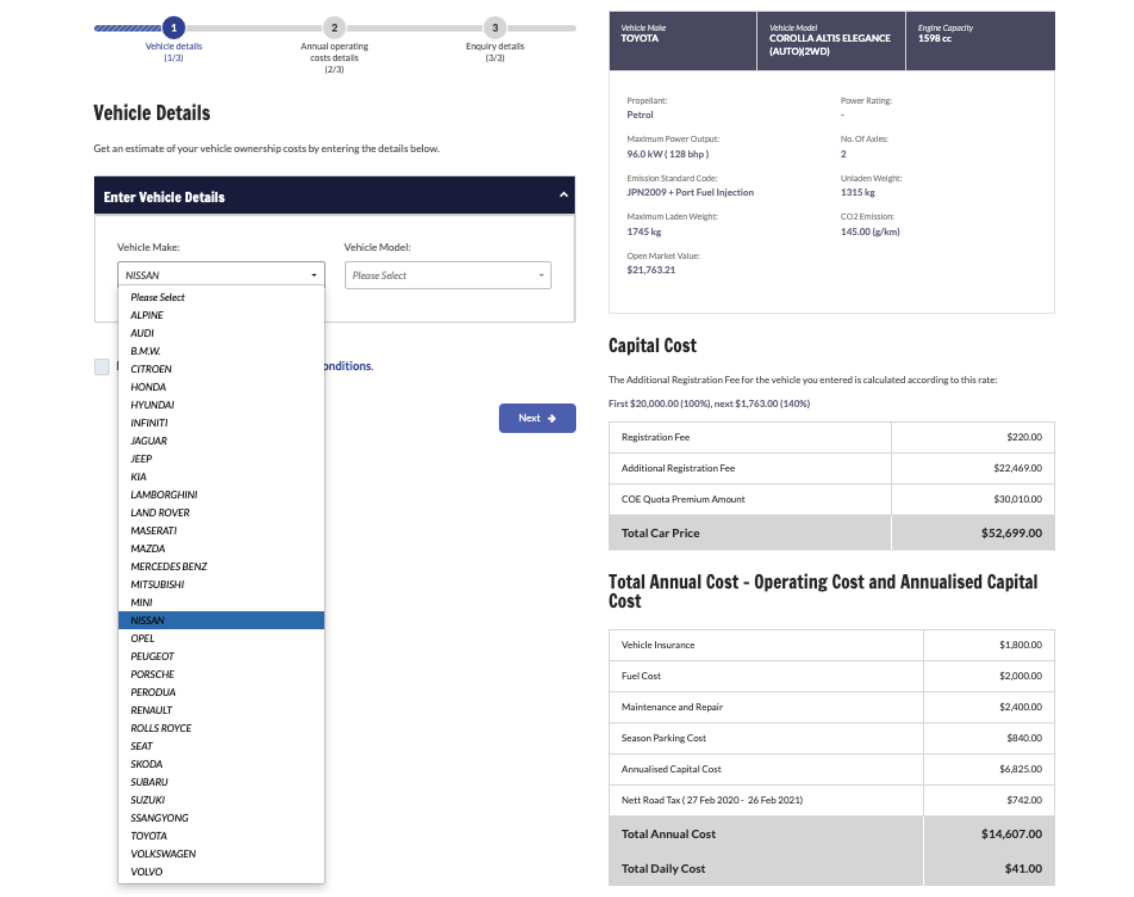Select LAMBORGHINI from the make options
The height and width of the screenshot is (897, 1134).
[164, 495]
